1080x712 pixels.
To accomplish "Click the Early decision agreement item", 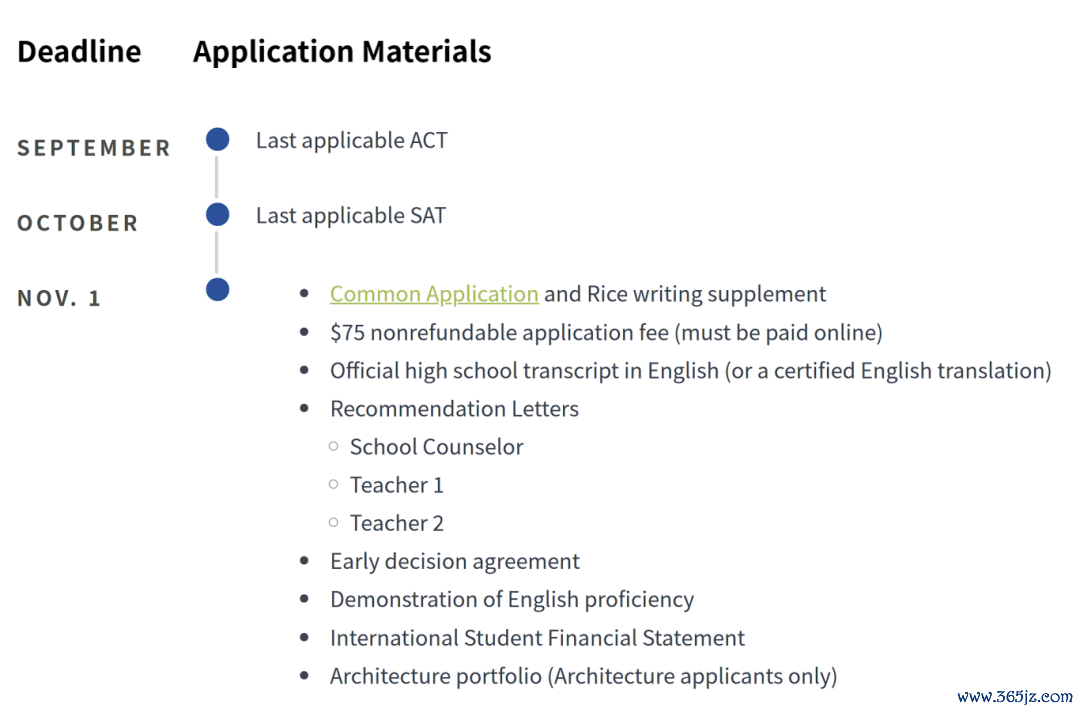I will click(455, 562).
